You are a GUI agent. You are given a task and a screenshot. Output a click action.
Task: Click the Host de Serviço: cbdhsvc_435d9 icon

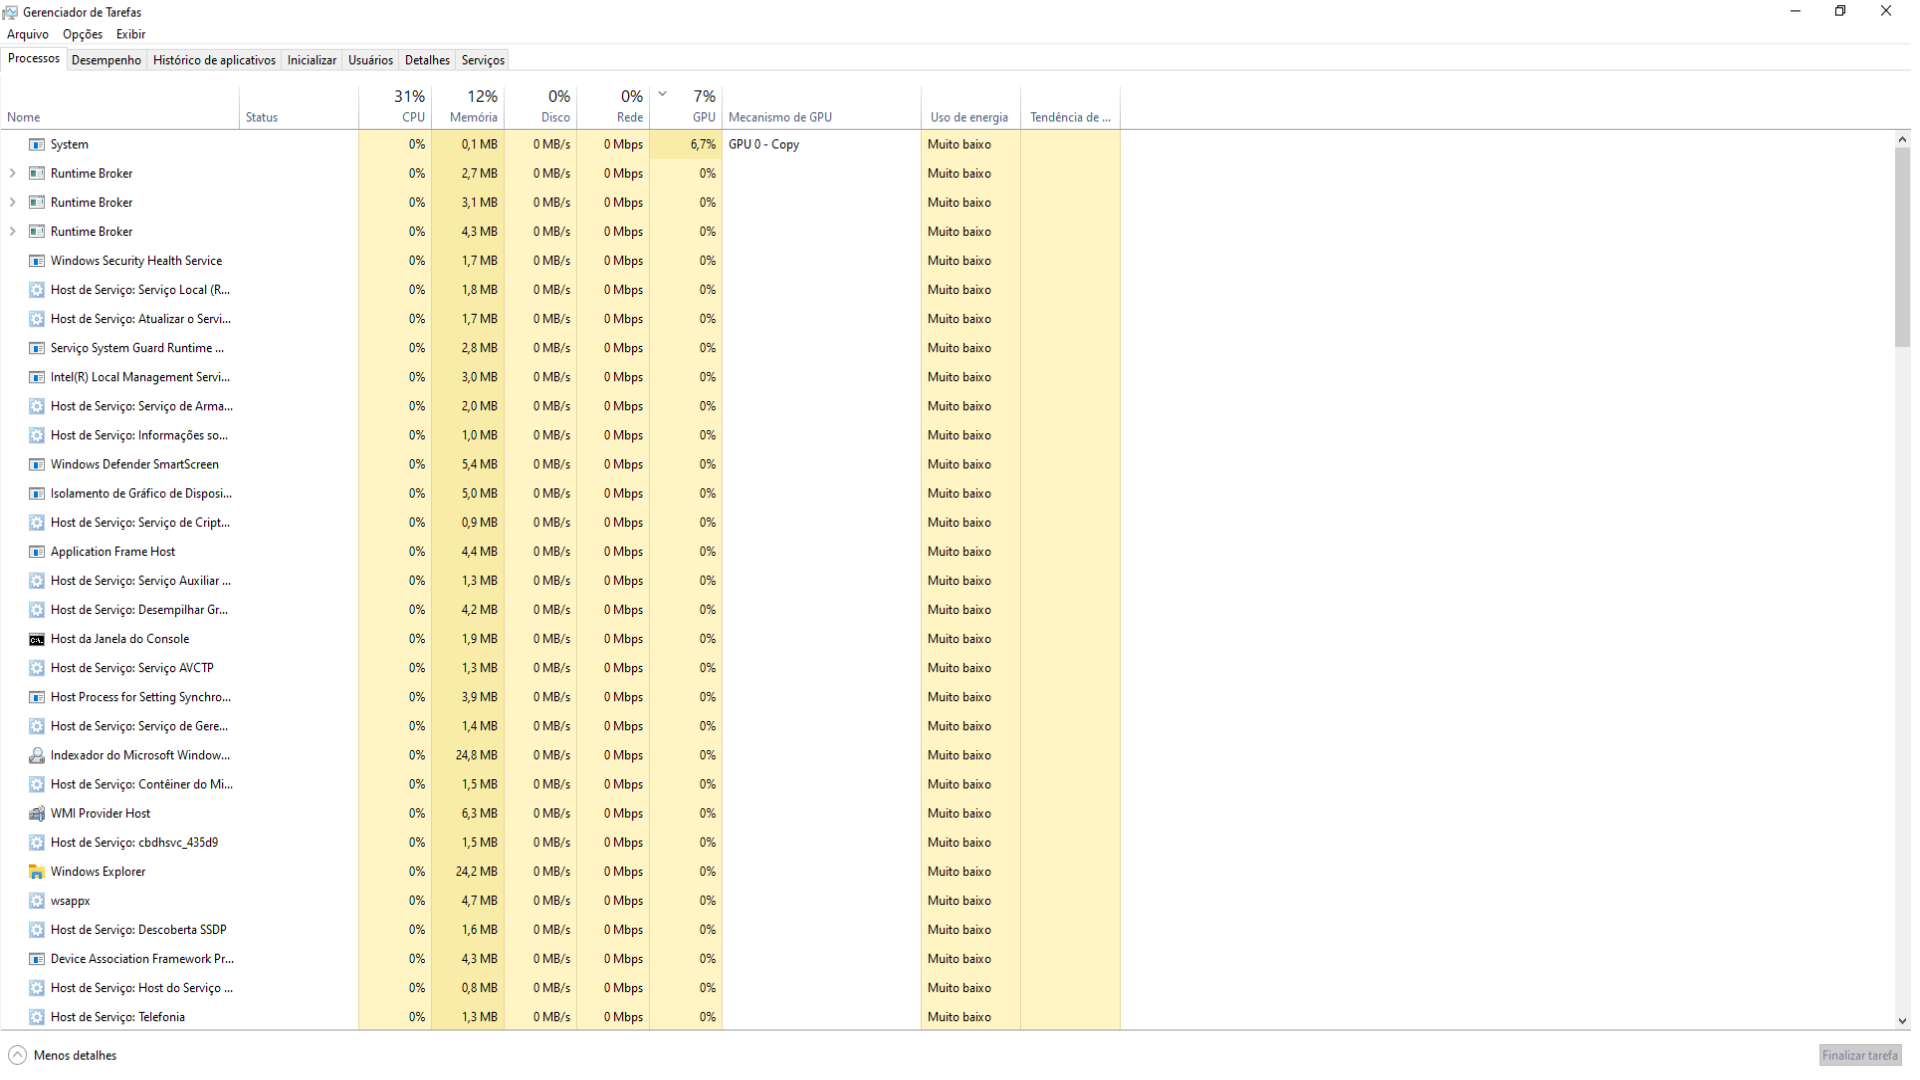click(37, 843)
